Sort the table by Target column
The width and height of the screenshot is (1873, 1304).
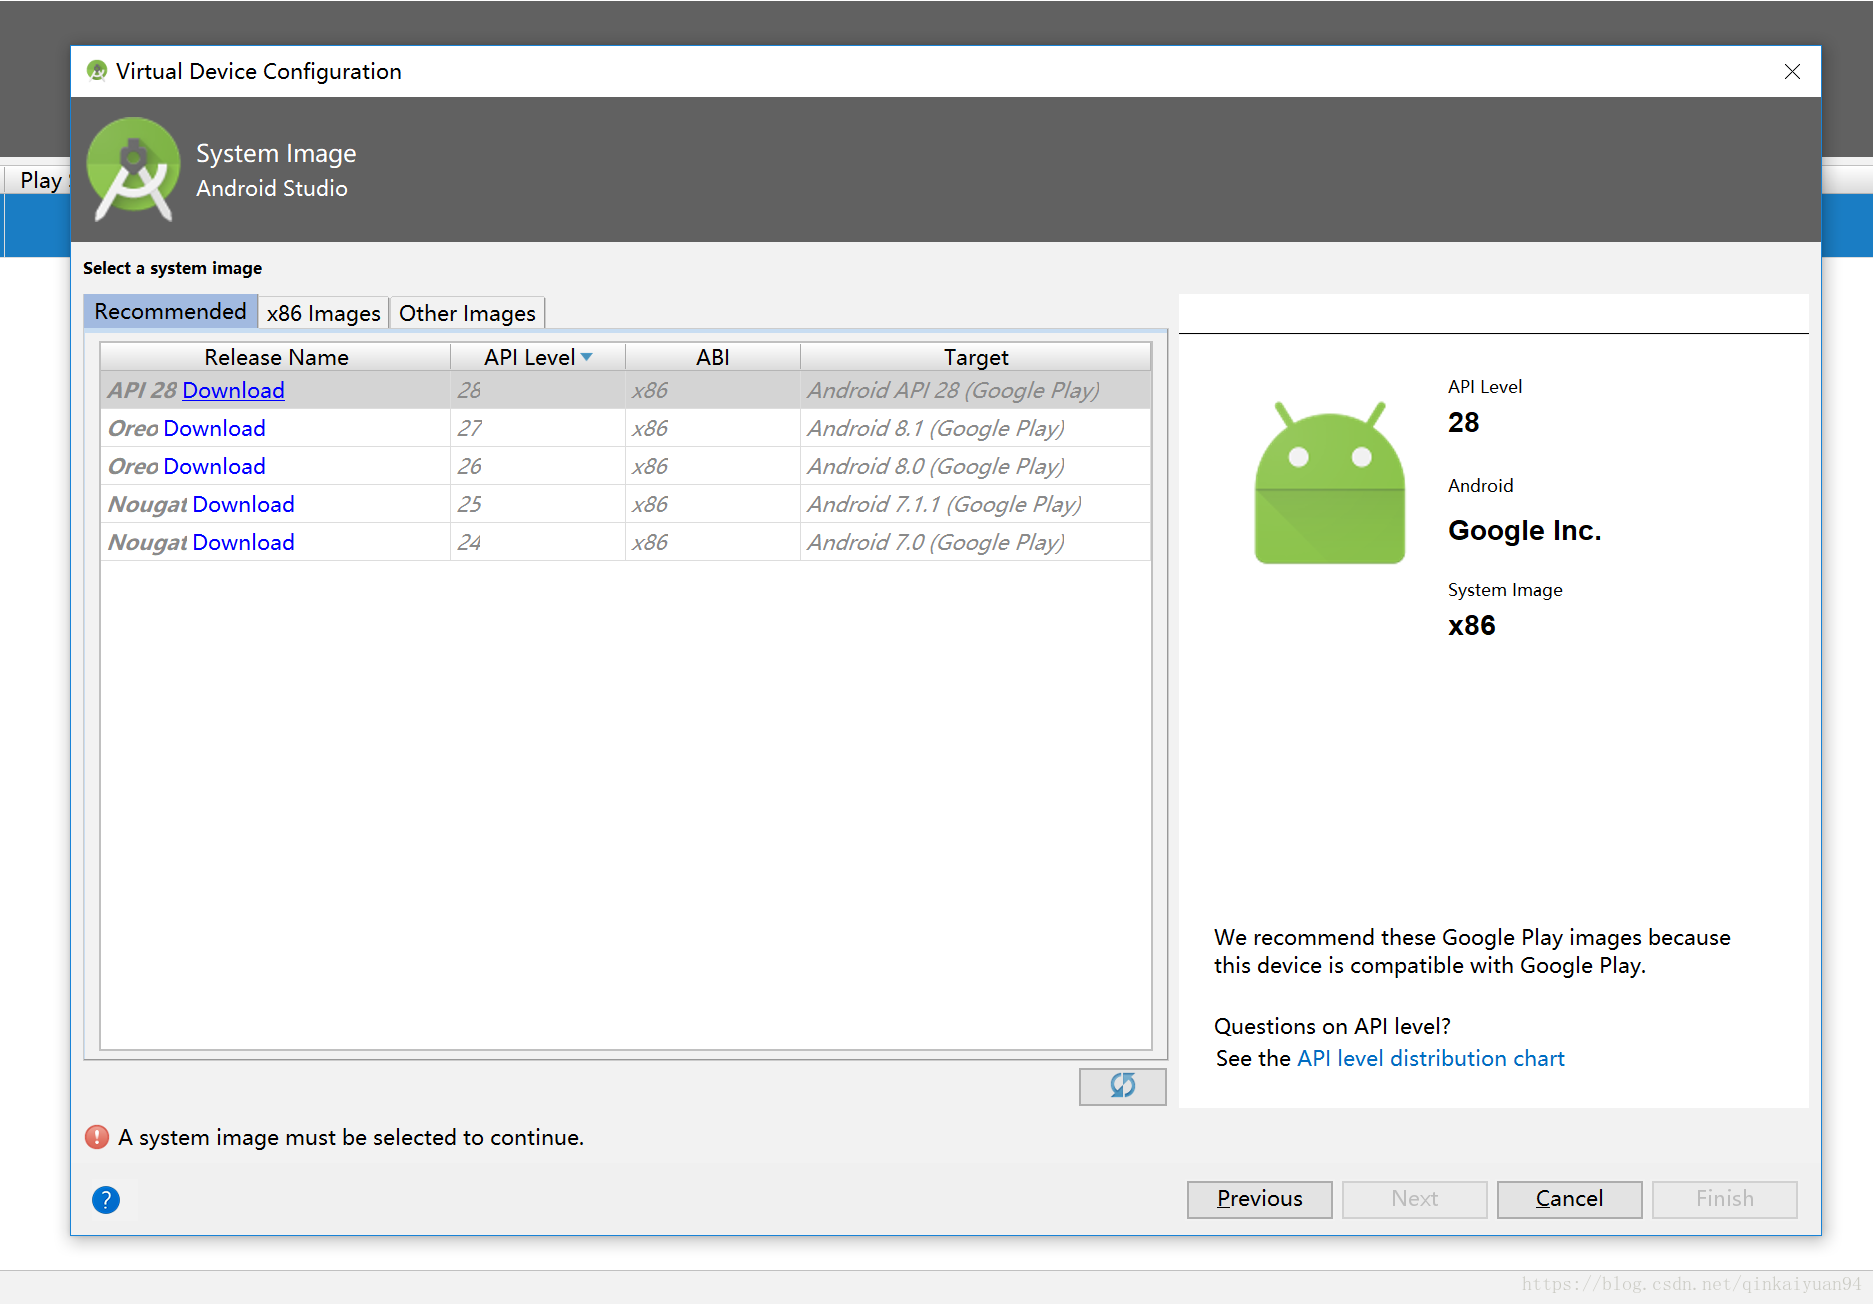[975, 356]
